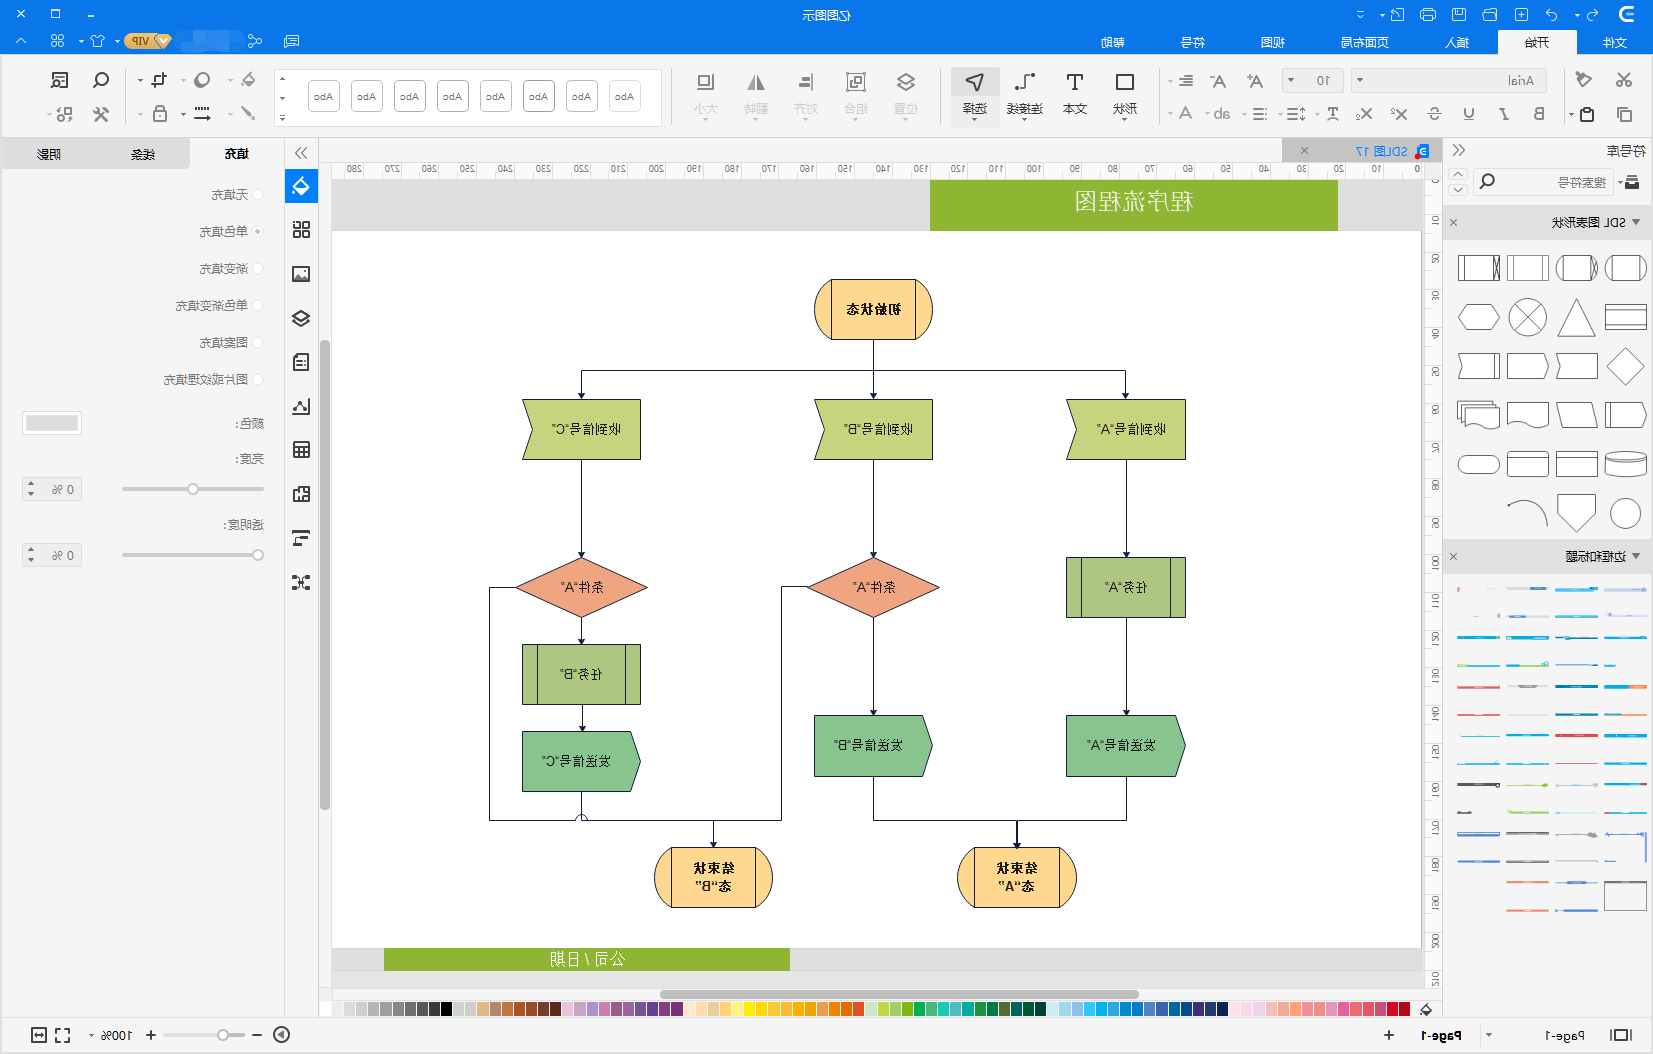Click the eyedropper icon beside color palette
1653x1054 pixels.
coord(1426,1010)
